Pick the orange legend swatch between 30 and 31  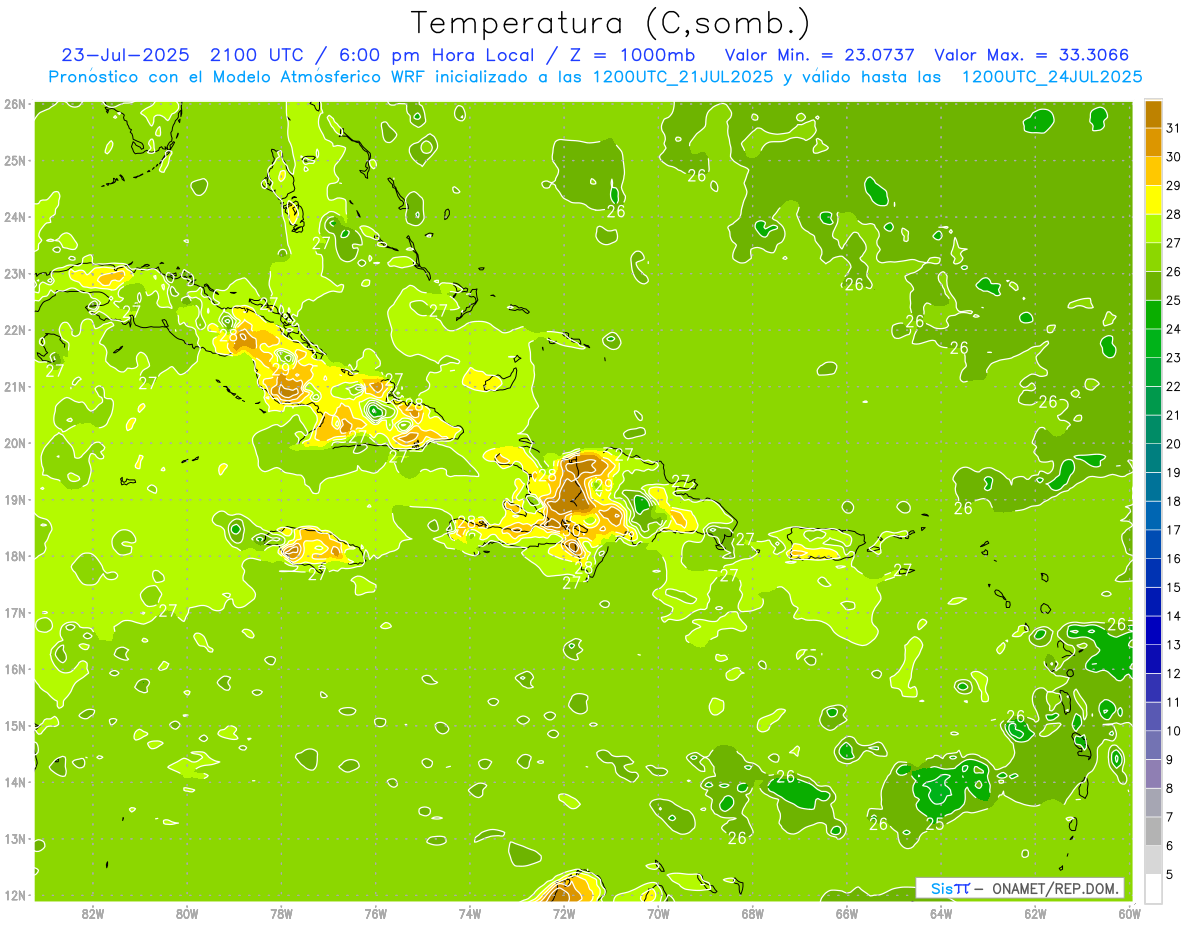click(x=1153, y=142)
